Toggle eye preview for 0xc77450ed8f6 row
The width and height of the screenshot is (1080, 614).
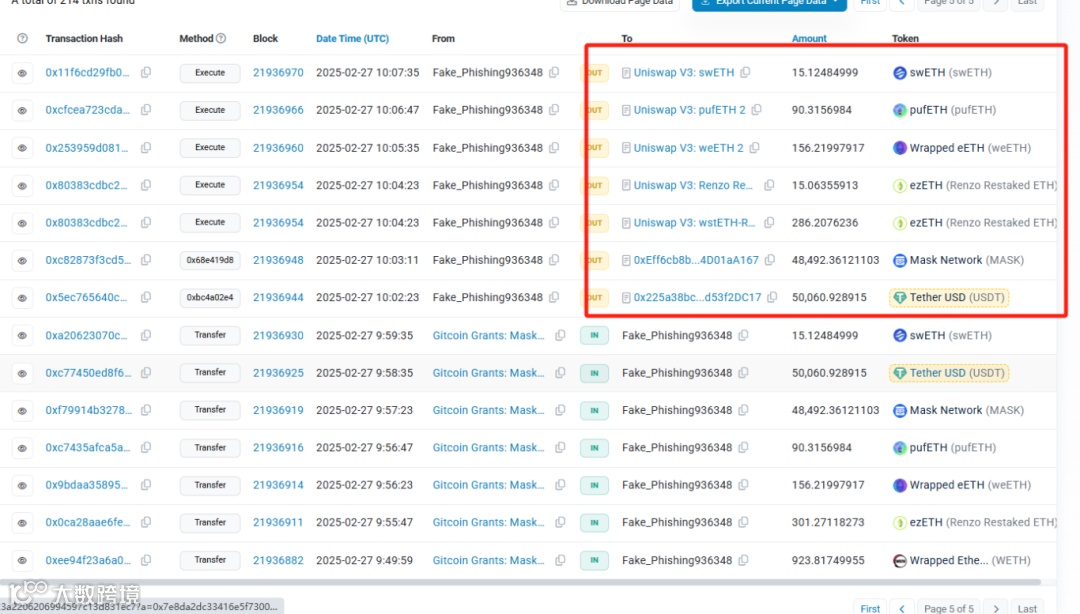click(x=22, y=373)
